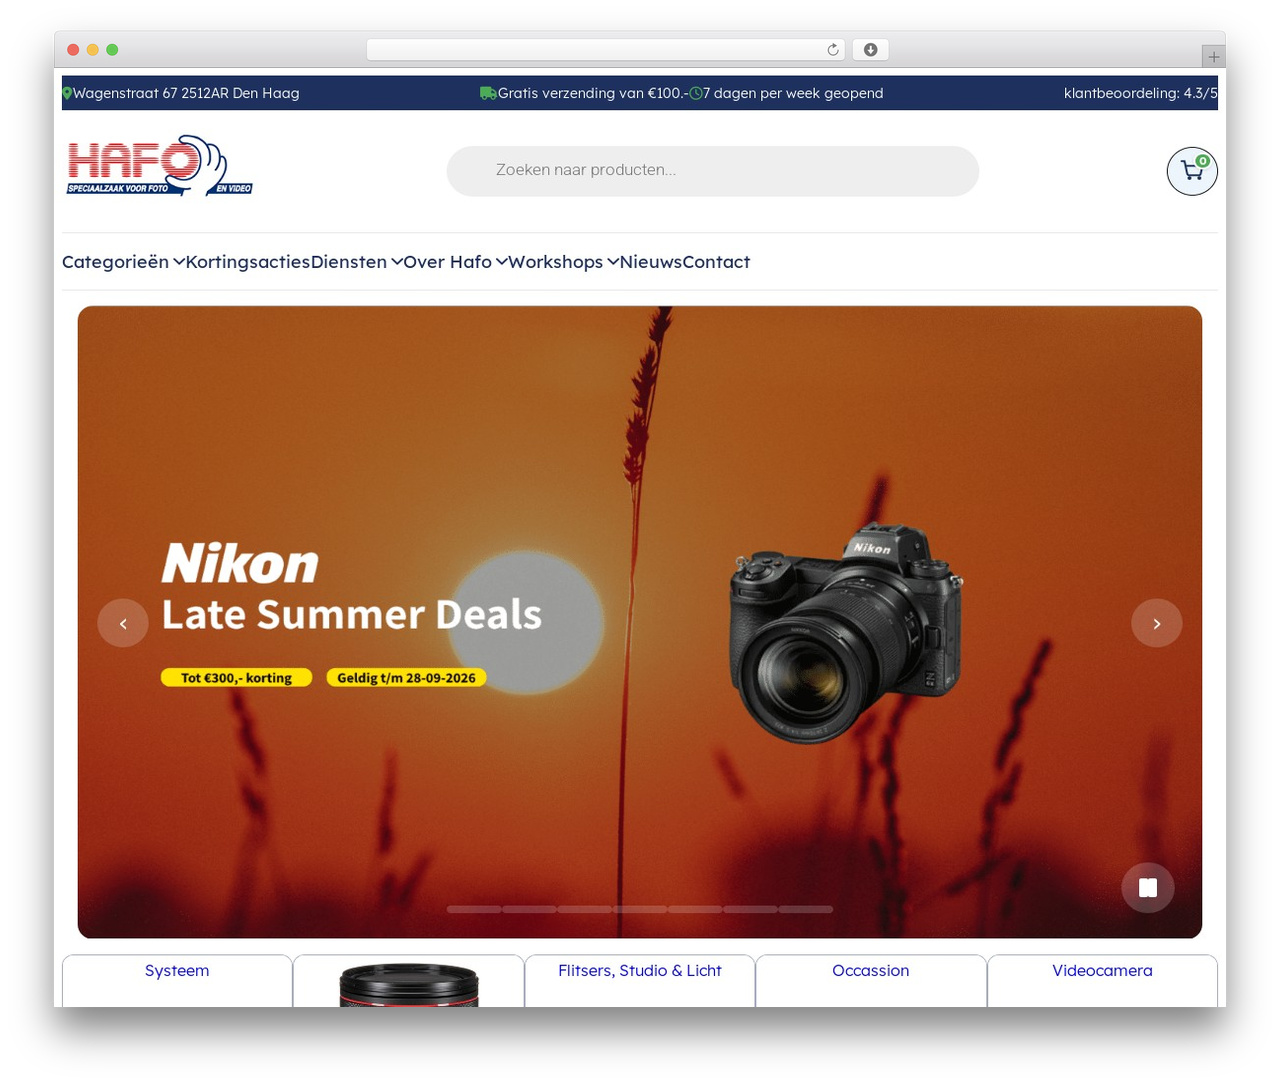1280x1084 pixels.
Task: Open the Contact page
Action: tap(716, 262)
